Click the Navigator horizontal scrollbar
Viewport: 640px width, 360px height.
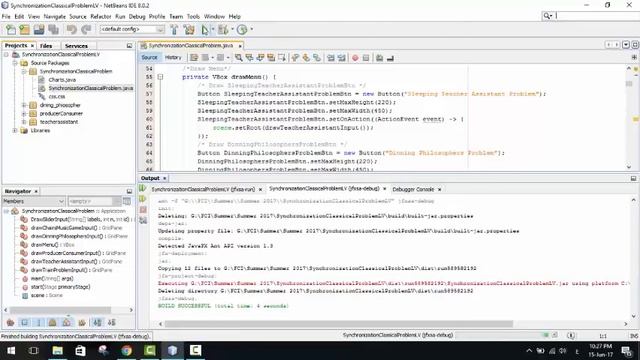pos(60,310)
